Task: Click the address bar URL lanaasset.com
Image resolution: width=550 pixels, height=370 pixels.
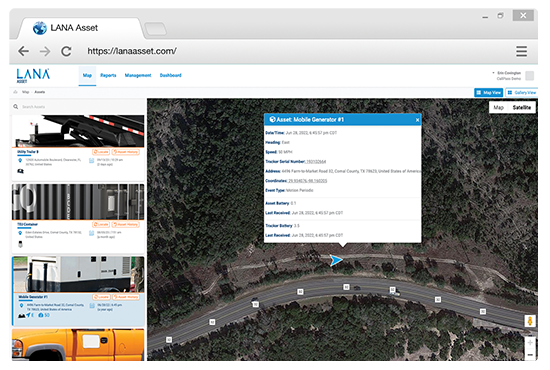Action: point(132,51)
